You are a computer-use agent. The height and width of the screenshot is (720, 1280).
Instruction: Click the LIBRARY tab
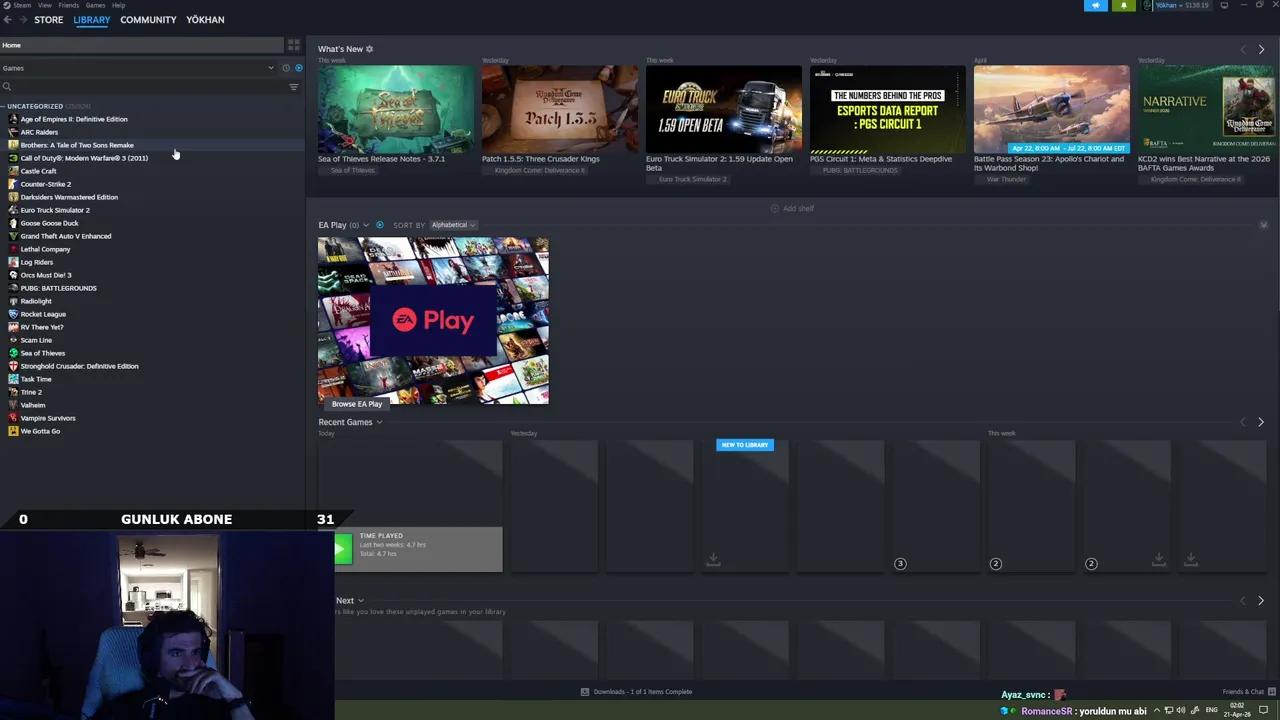91,20
